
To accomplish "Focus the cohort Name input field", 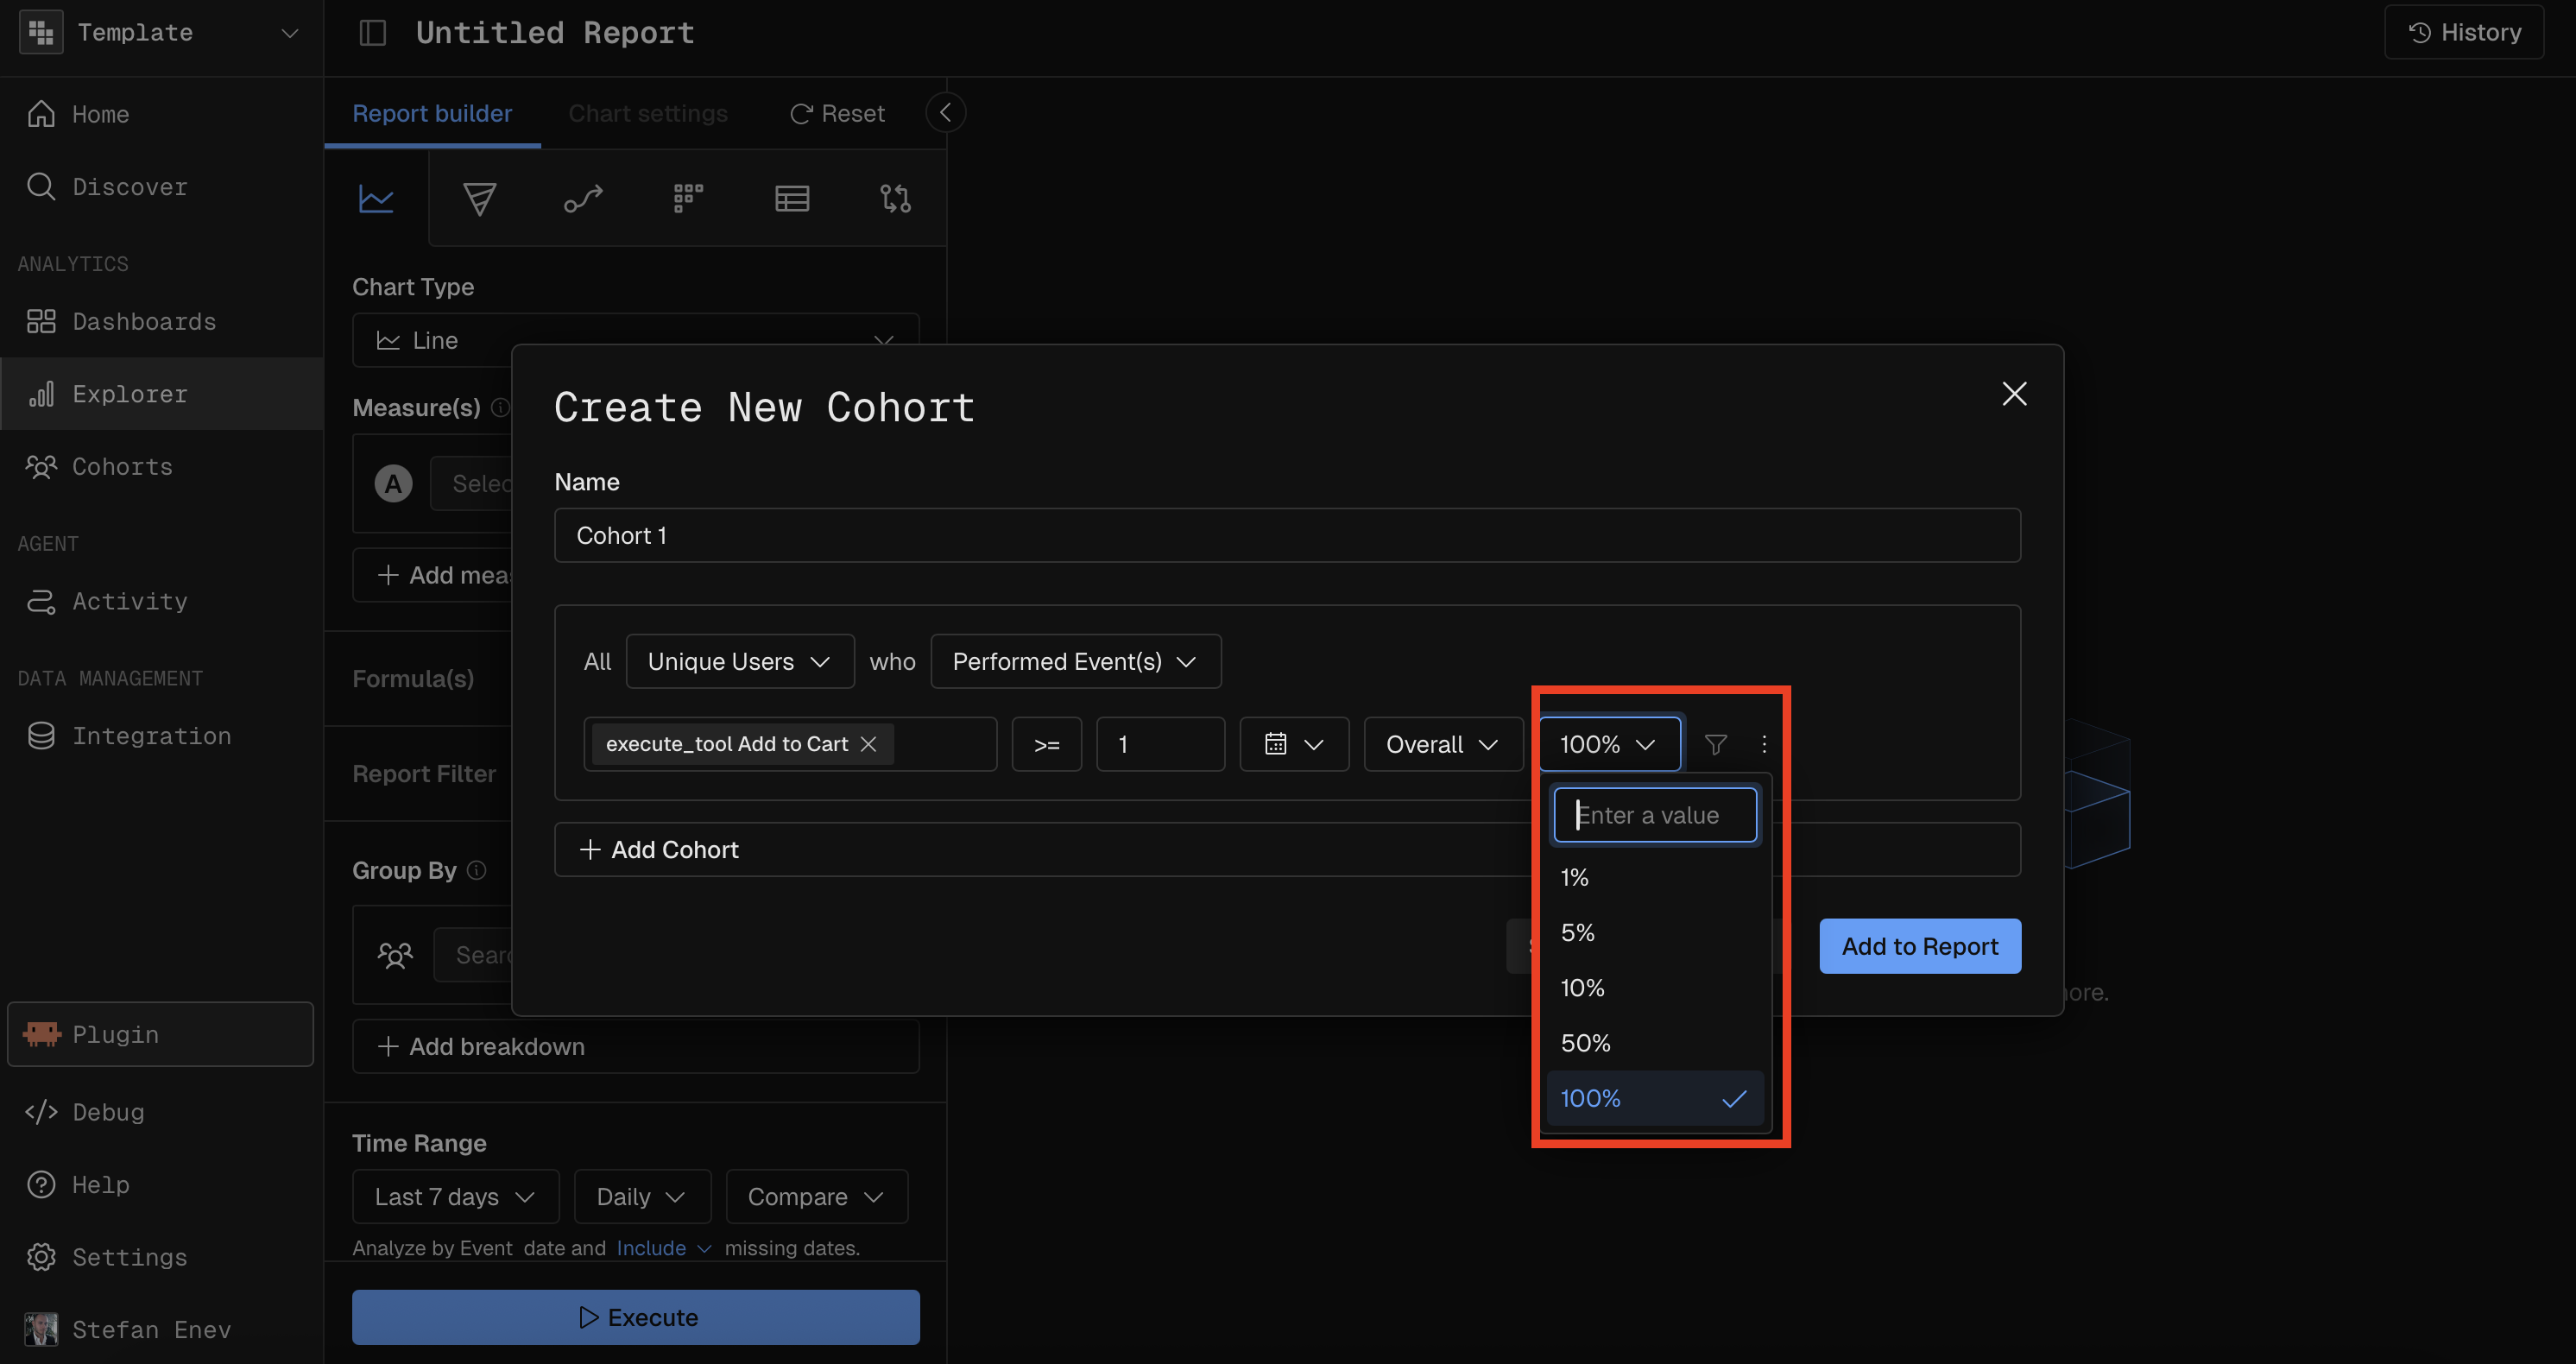I will [x=1288, y=535].
